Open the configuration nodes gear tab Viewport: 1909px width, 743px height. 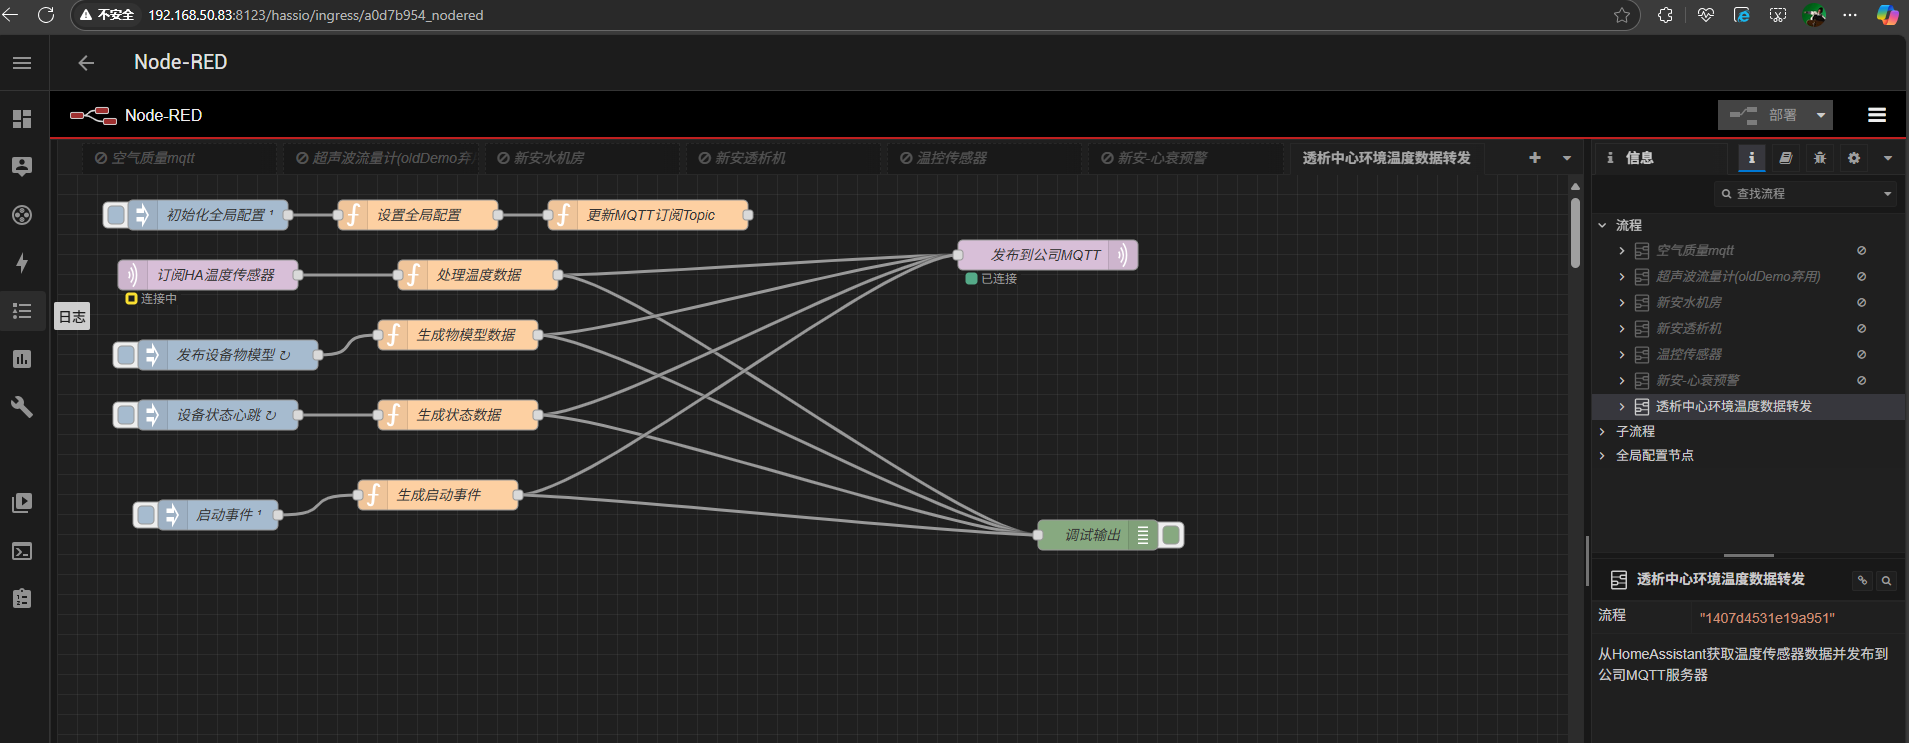(1853, 158)
